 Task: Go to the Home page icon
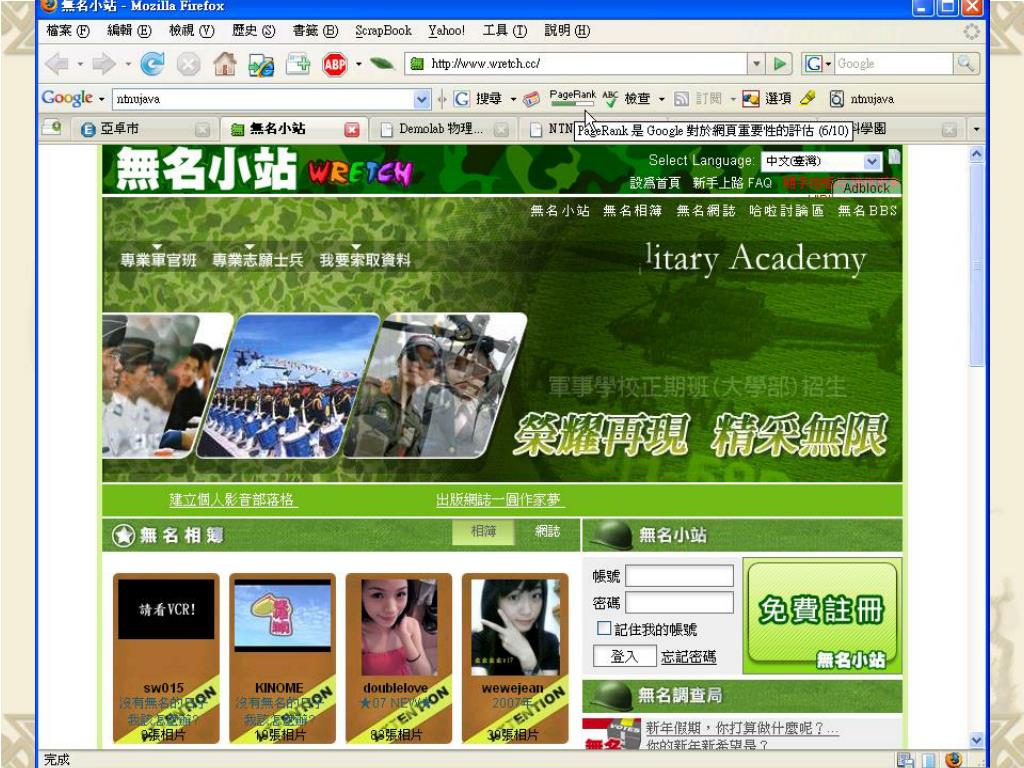coord(225,64)
